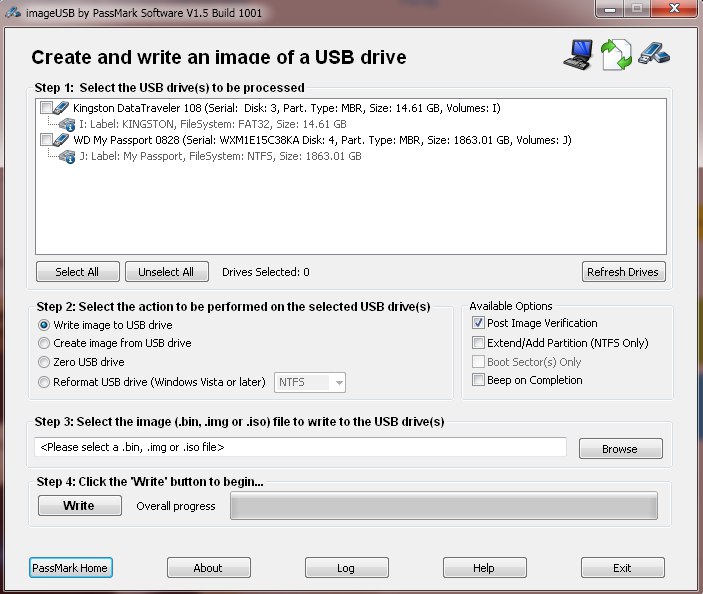The width and height of the screenshot is (703, 594).
Task: Enable Extend/Add Partition (NTFS Only)
Action: coord(478,343)
